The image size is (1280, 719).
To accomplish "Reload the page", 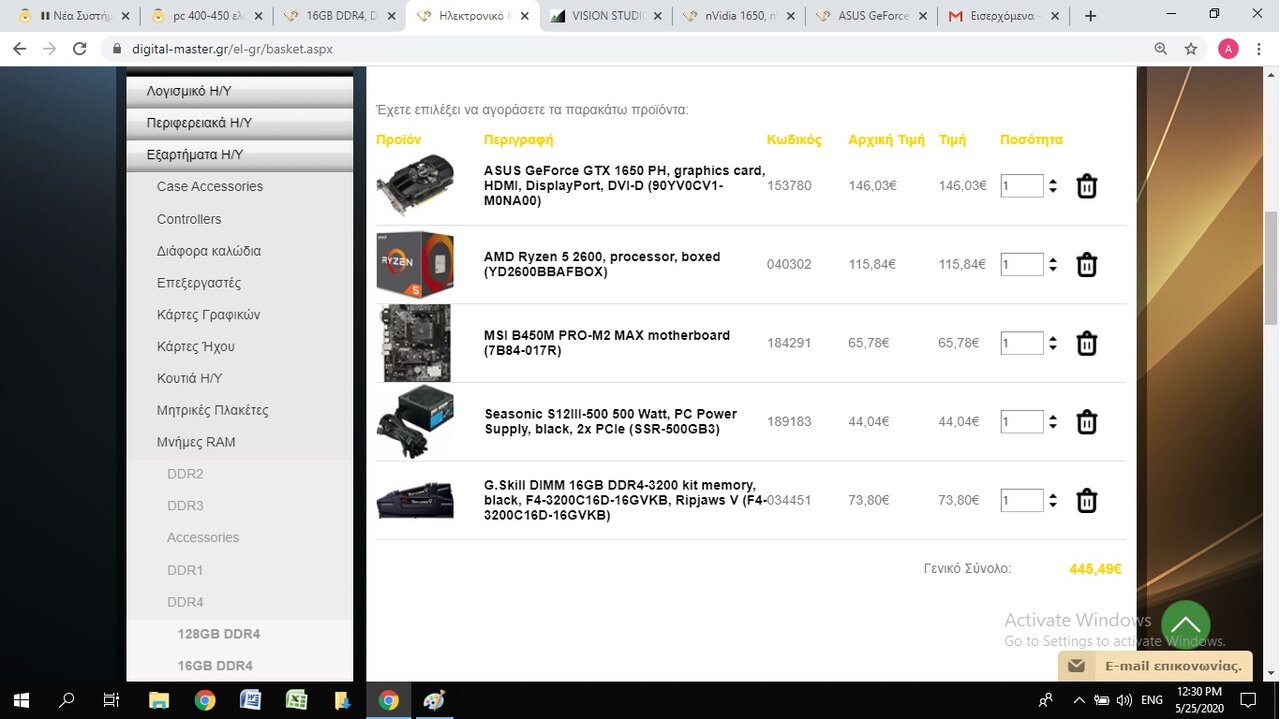I will (80, 48).
